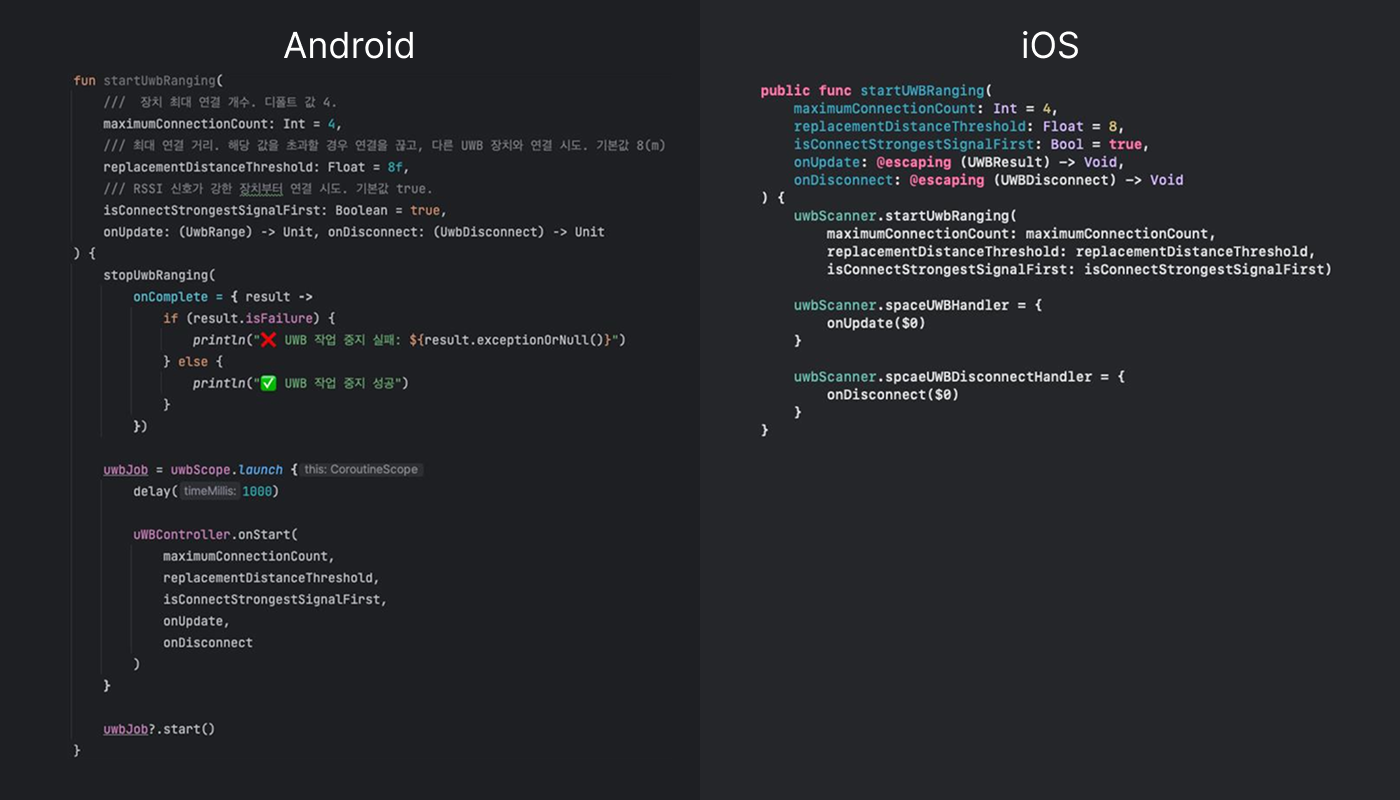The height and width of the screenshot is (800, 1400).
Task: Click the red cross emoji in the println string
Action: tap(267, 340)
